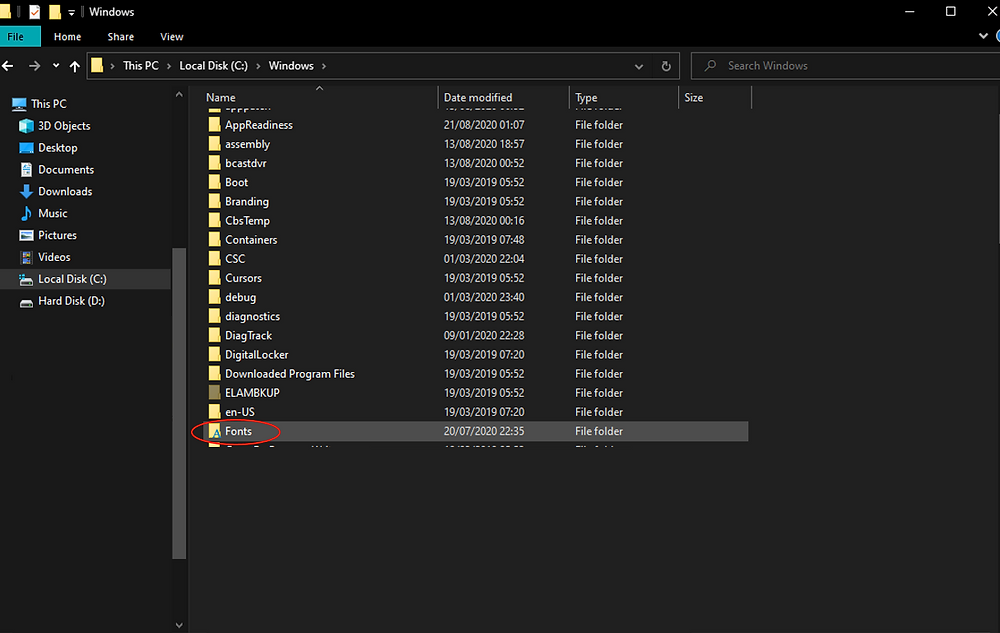
Task: Select Local Disk (C:) in sidebar
Action: tap(85, 279)
